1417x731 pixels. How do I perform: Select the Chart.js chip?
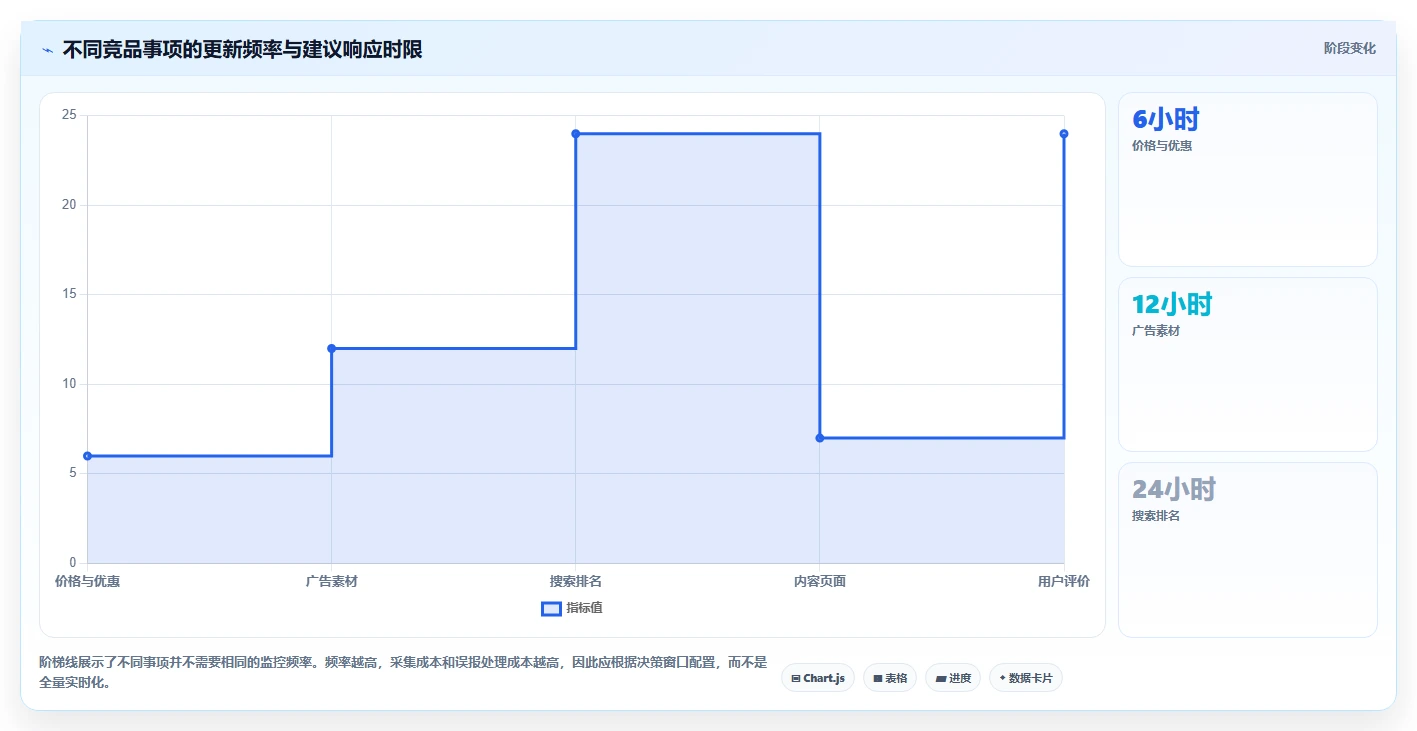point(817,678)
